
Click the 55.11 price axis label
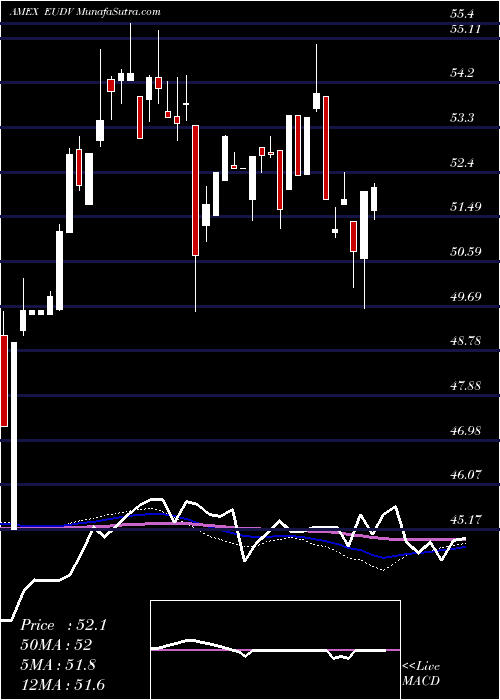tap(465, 29)
